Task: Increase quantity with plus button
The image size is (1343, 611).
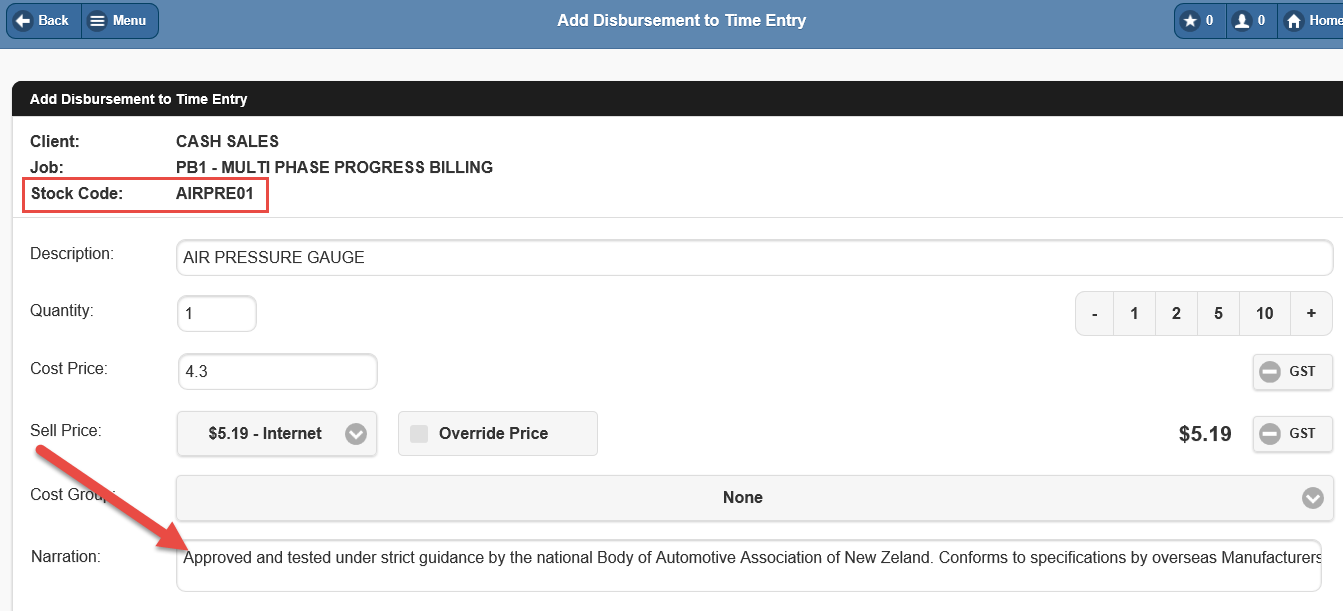Action: [1310, 314]
